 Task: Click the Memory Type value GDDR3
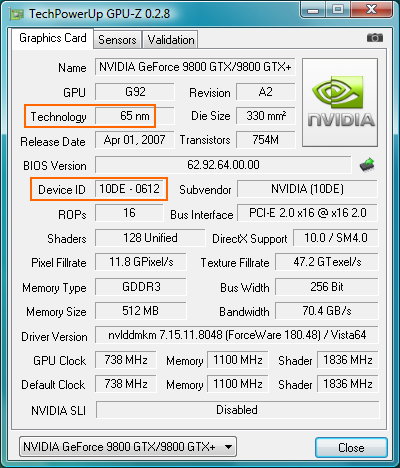pyautogui.click(x=141, y=287)
